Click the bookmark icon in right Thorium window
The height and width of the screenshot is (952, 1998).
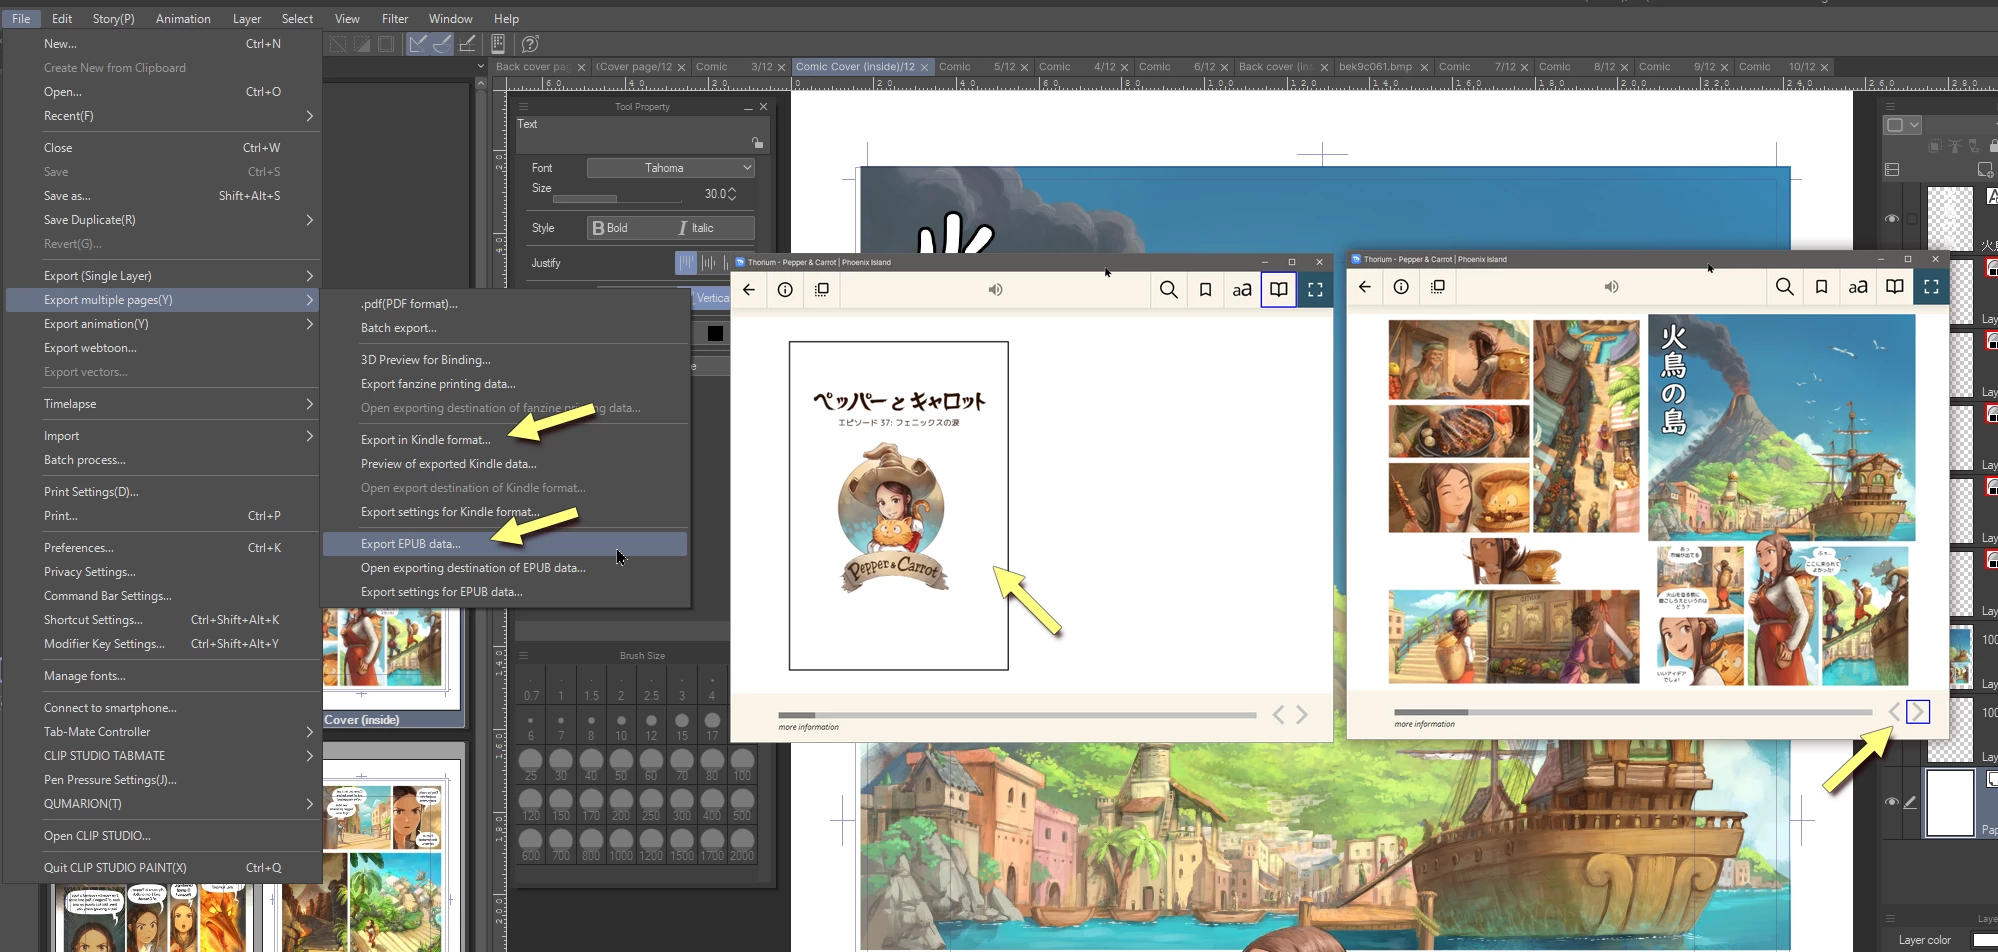(x=1821, y=287)
